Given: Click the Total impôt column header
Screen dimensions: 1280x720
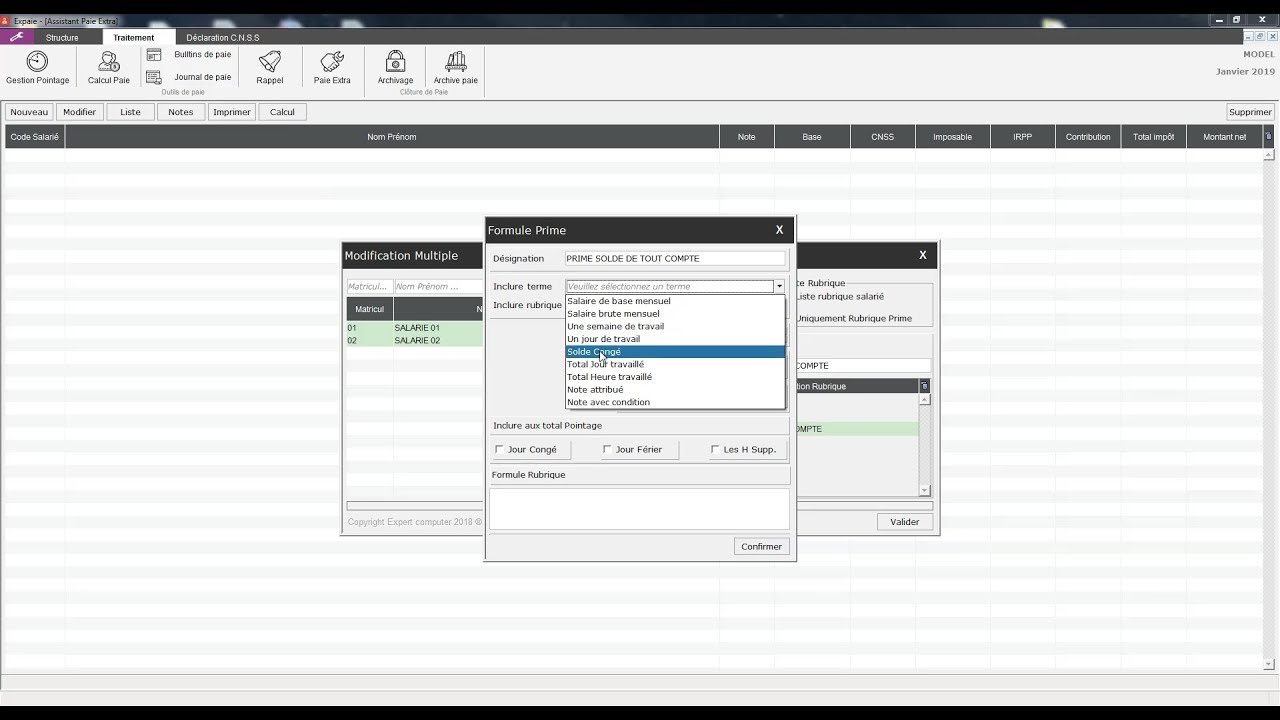Looking at the screenshot, I should (1154, 137).
